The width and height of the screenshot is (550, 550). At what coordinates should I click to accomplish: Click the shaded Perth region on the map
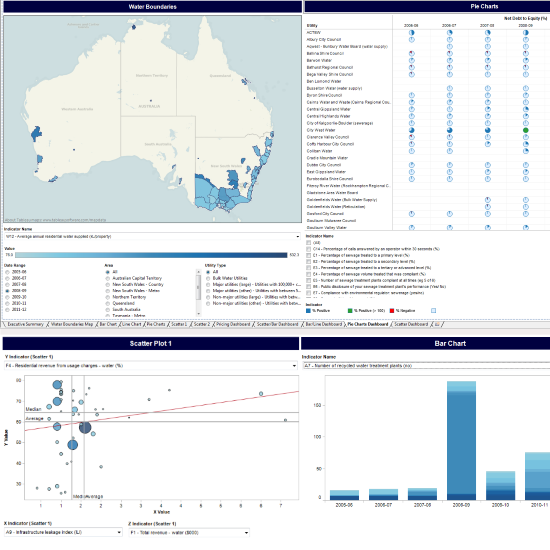pos(36,134)
